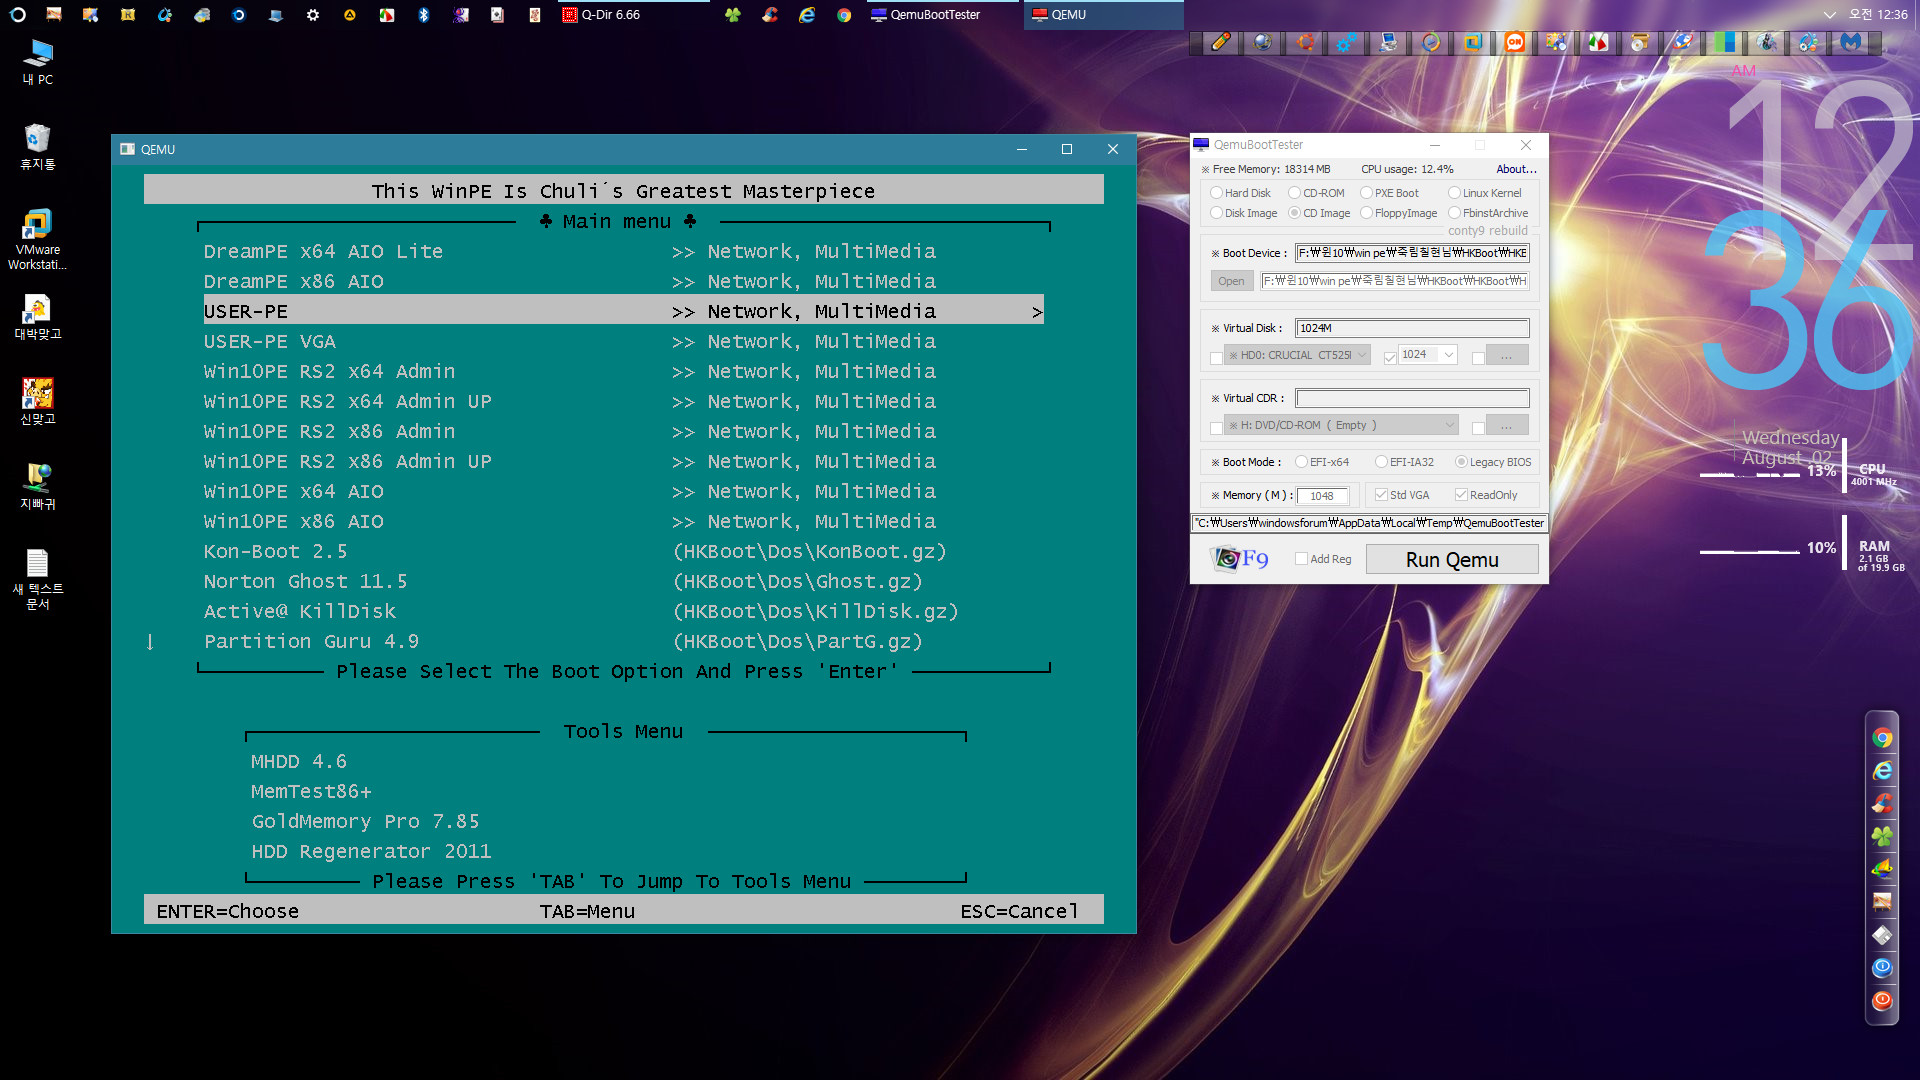Switch to Q-Dir 6.66 taskbar button

634,15
